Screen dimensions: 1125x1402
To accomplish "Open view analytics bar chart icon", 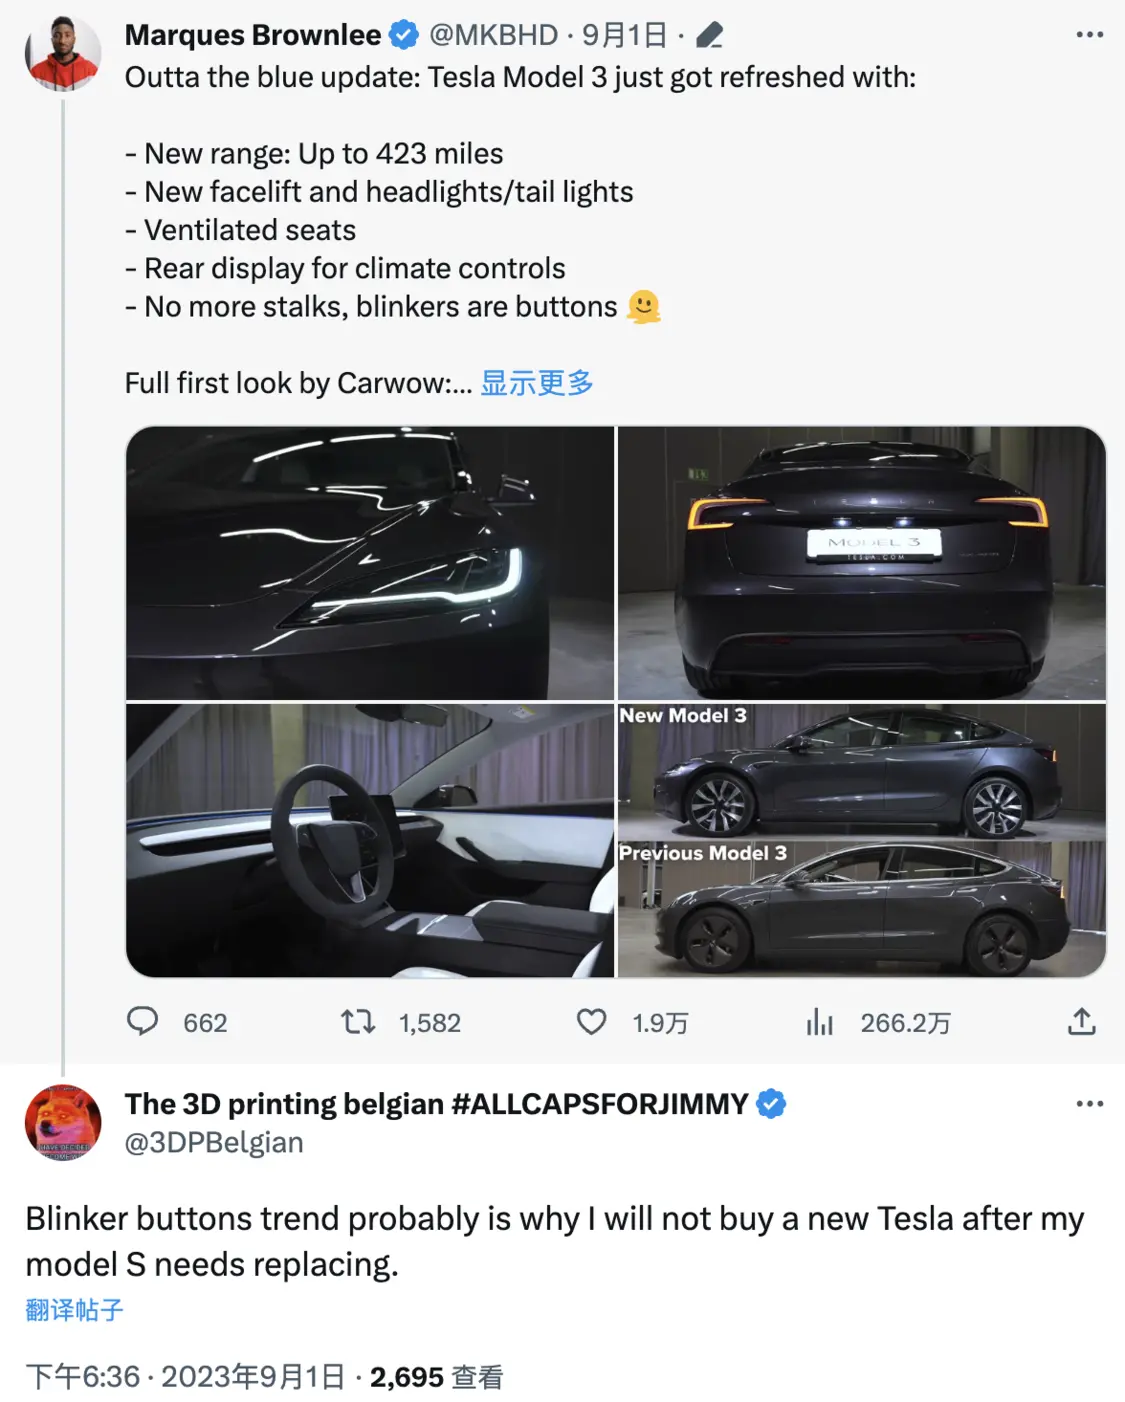I will tap(819, 1021).
